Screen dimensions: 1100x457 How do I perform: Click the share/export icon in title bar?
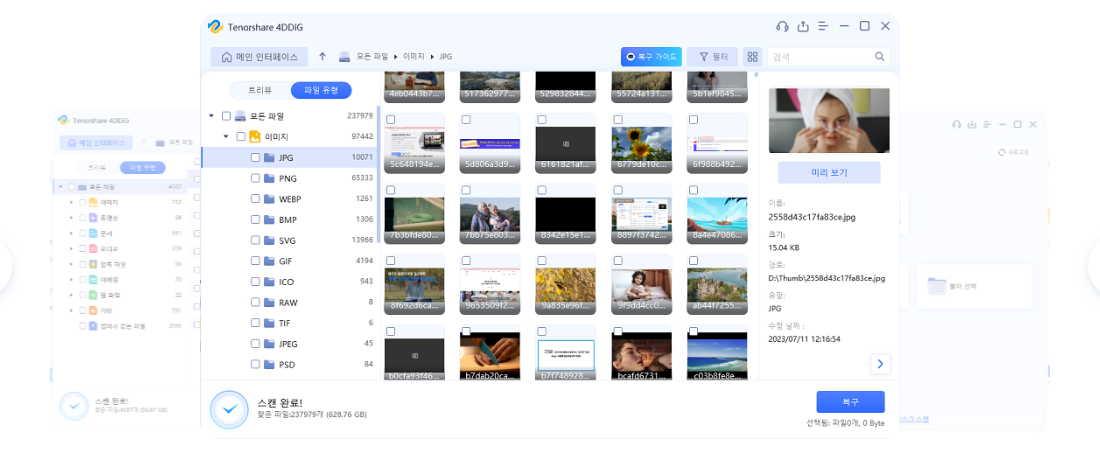[803, 27]
